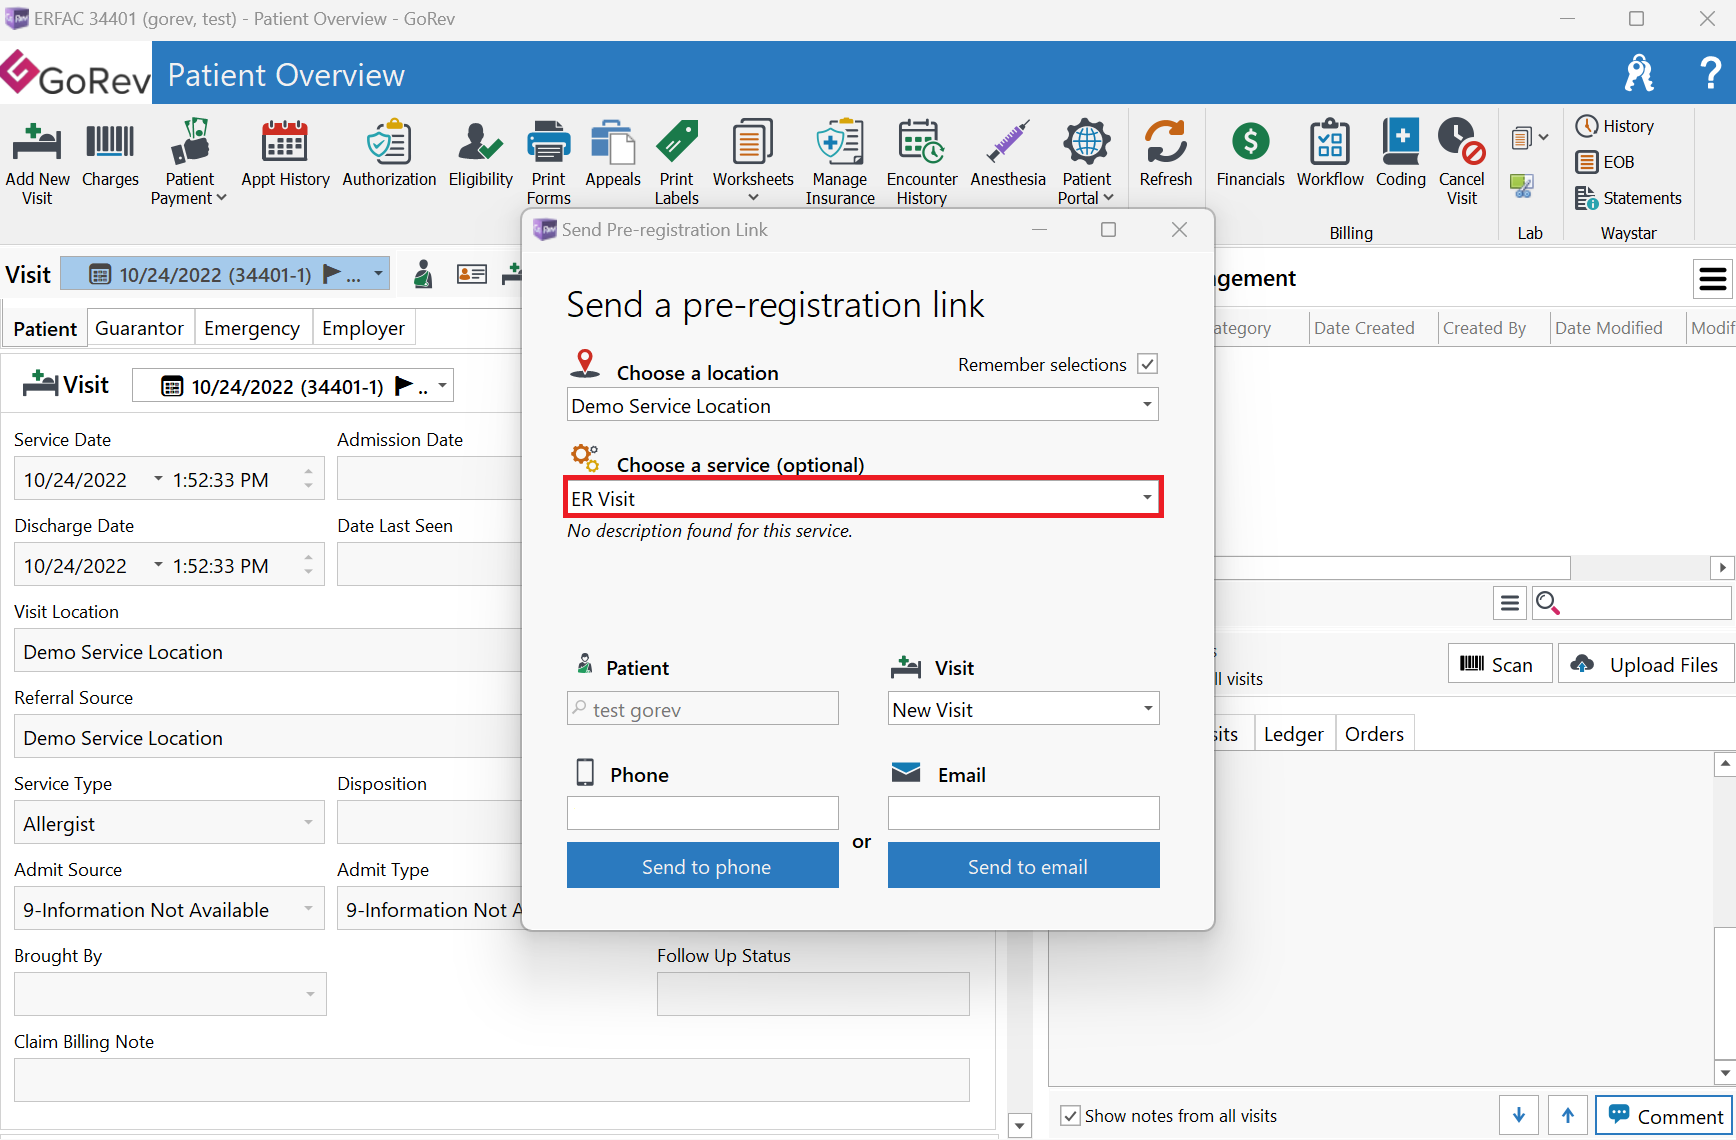Click Email address input field

(1024, 813)
